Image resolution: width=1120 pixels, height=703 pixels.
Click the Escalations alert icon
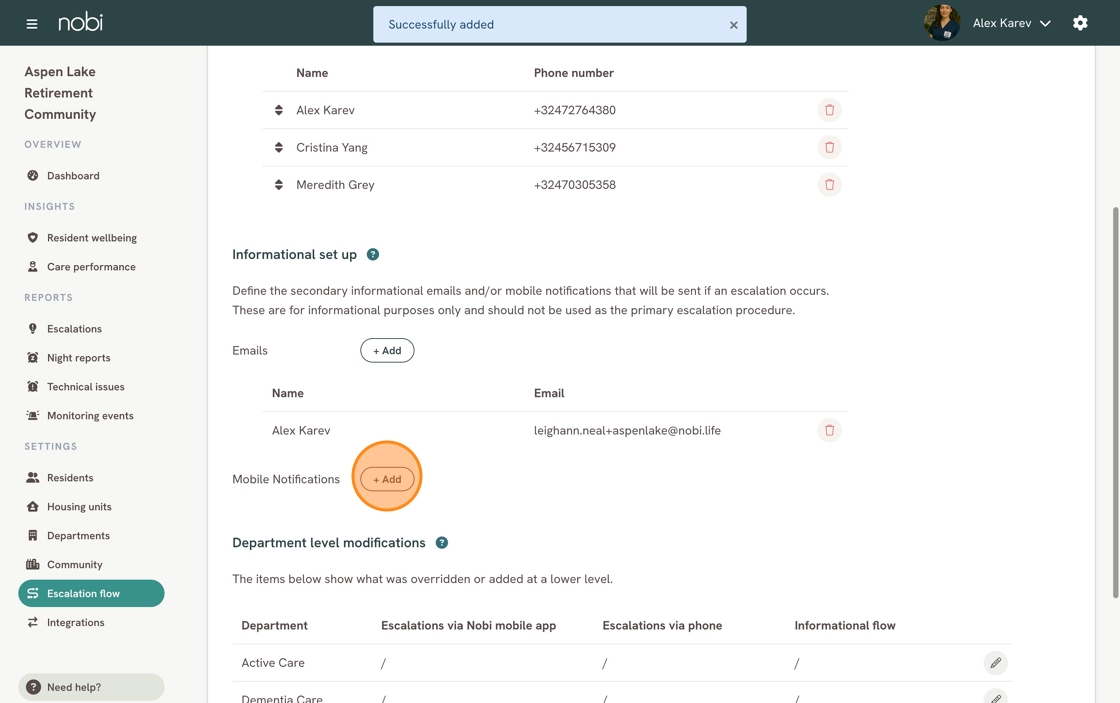pyautogui.click(x=33, y=329)
